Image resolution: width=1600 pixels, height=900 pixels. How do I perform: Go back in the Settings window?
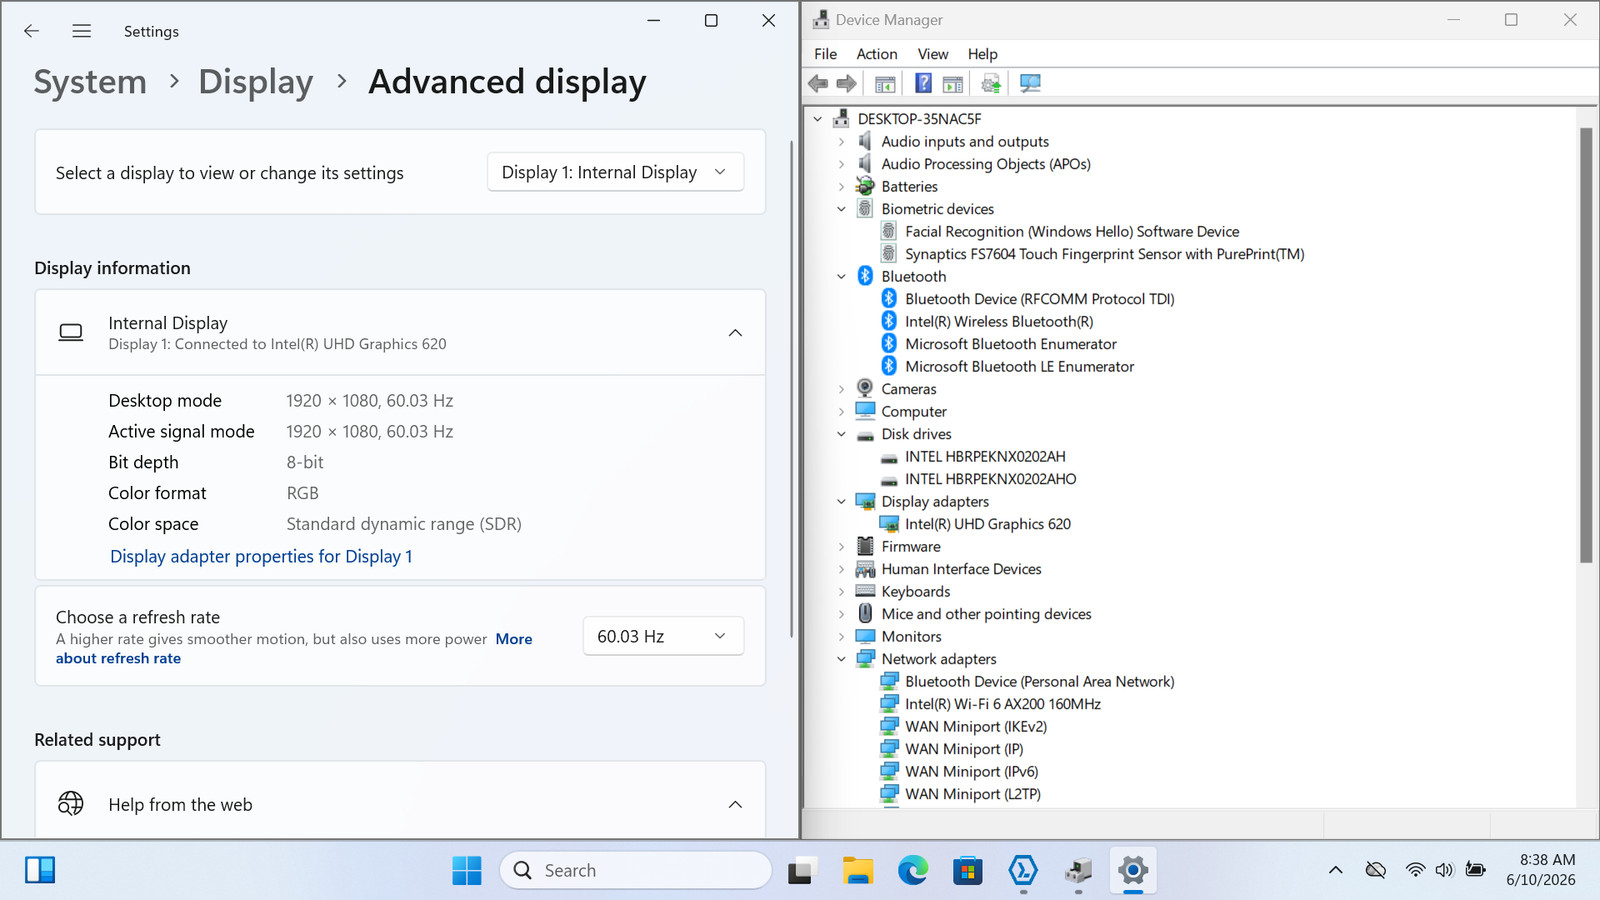click(31, 31)
